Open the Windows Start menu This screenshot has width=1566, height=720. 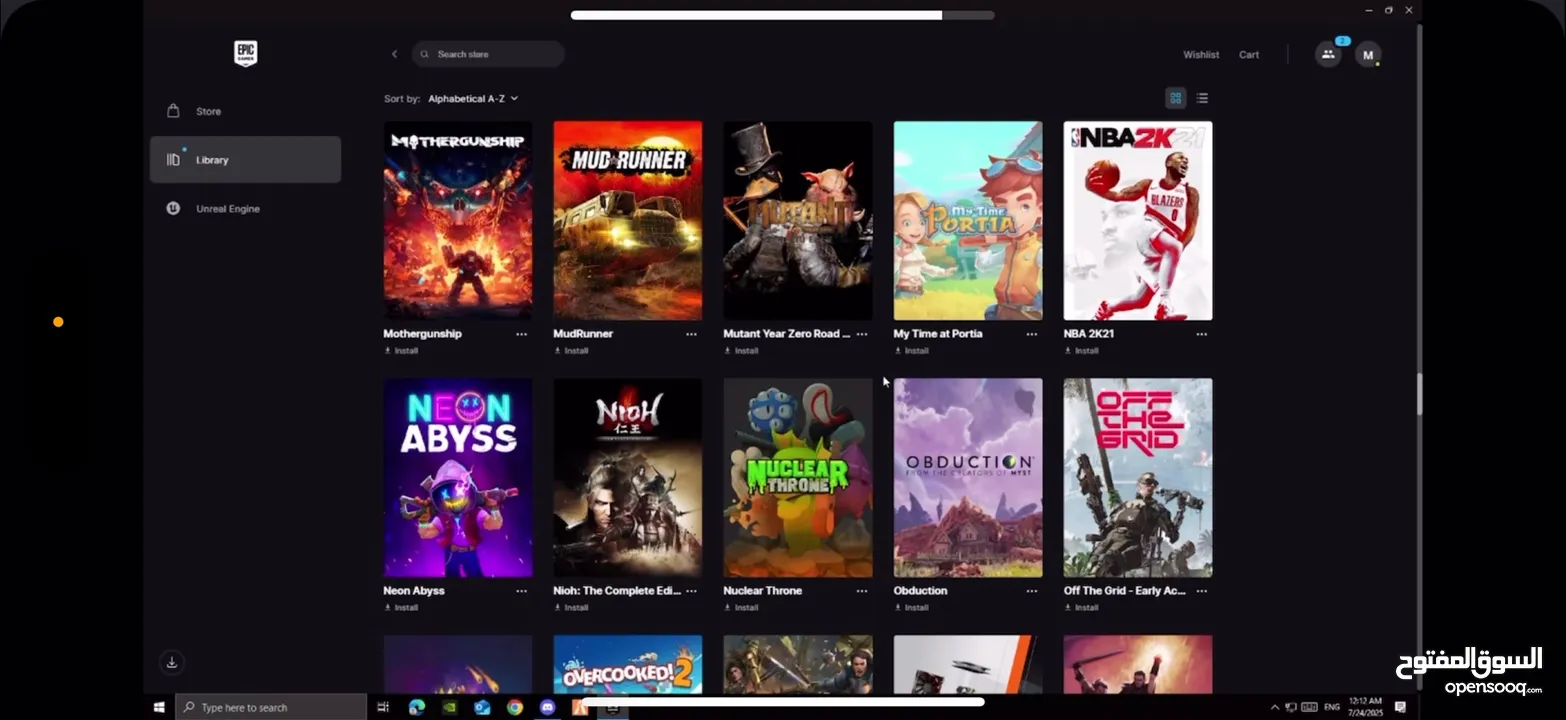(159, 707)
